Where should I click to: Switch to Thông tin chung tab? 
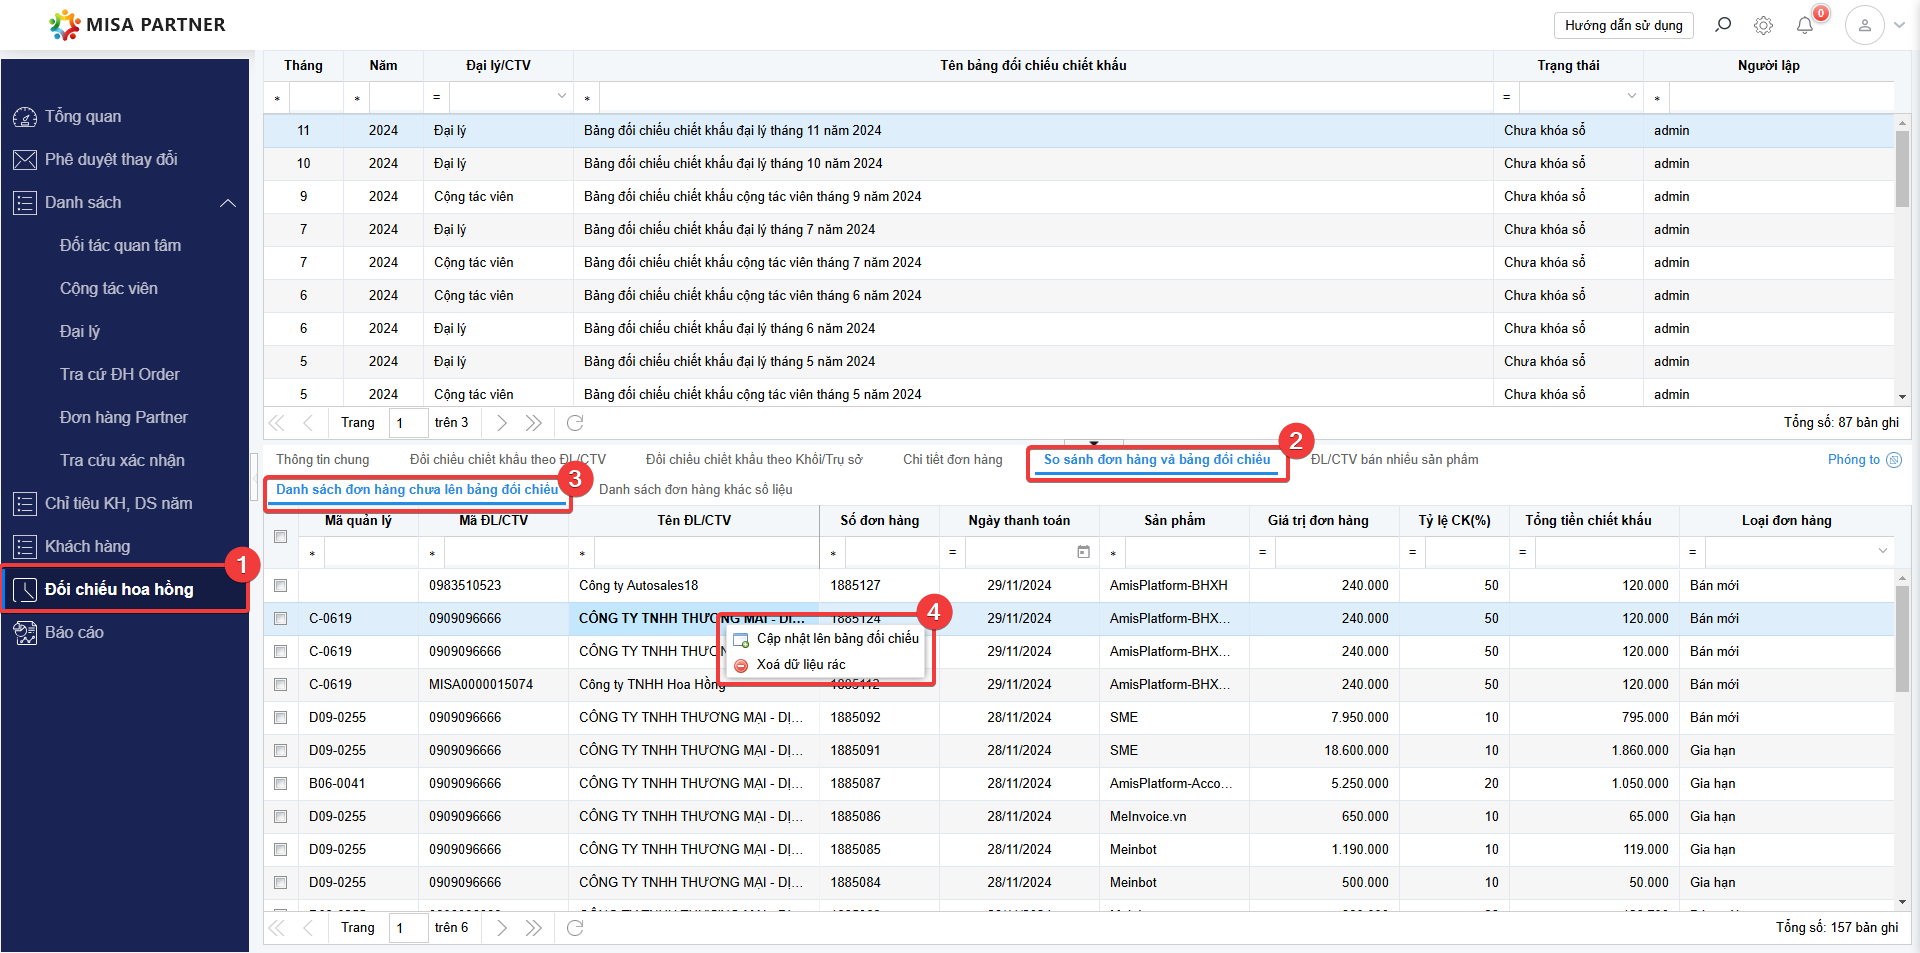323,460
